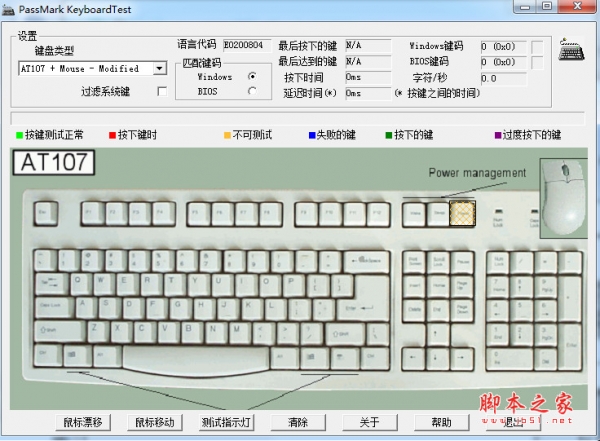Click the 关于 button
This screenshot has width=600, height=441.
click(370, 422)
